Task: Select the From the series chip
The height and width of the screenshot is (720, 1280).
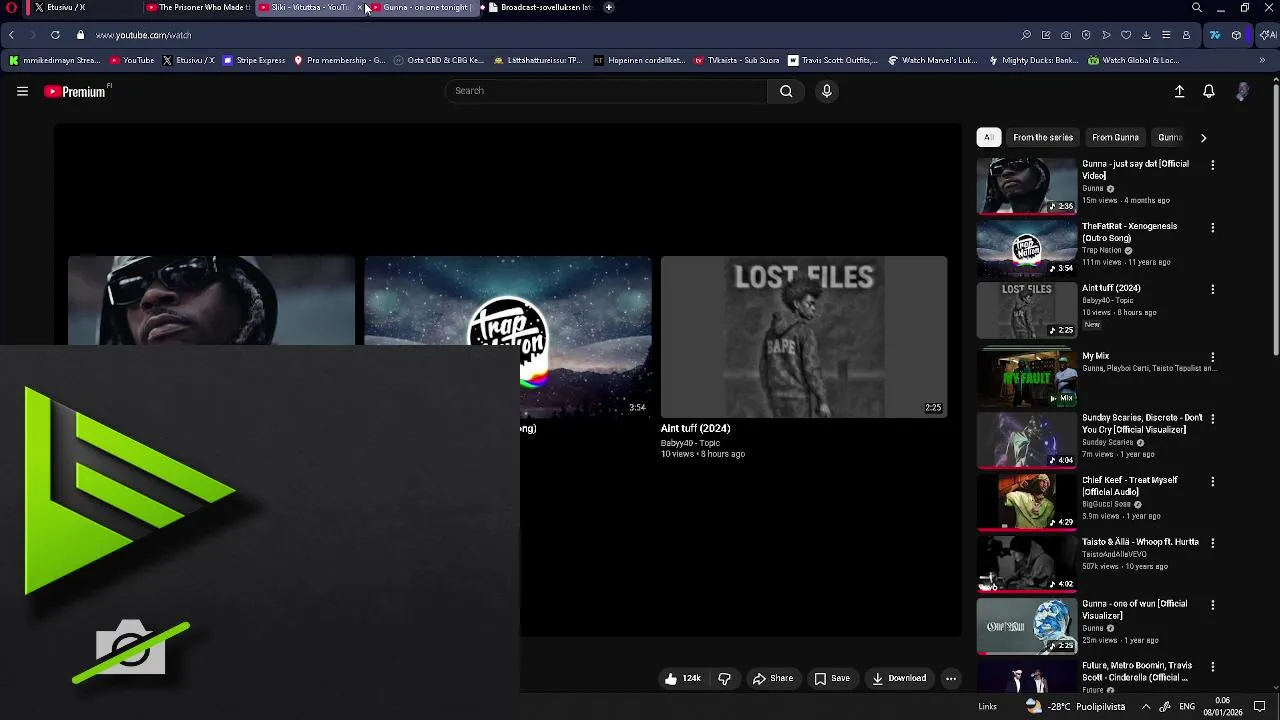Action: 1043,138
